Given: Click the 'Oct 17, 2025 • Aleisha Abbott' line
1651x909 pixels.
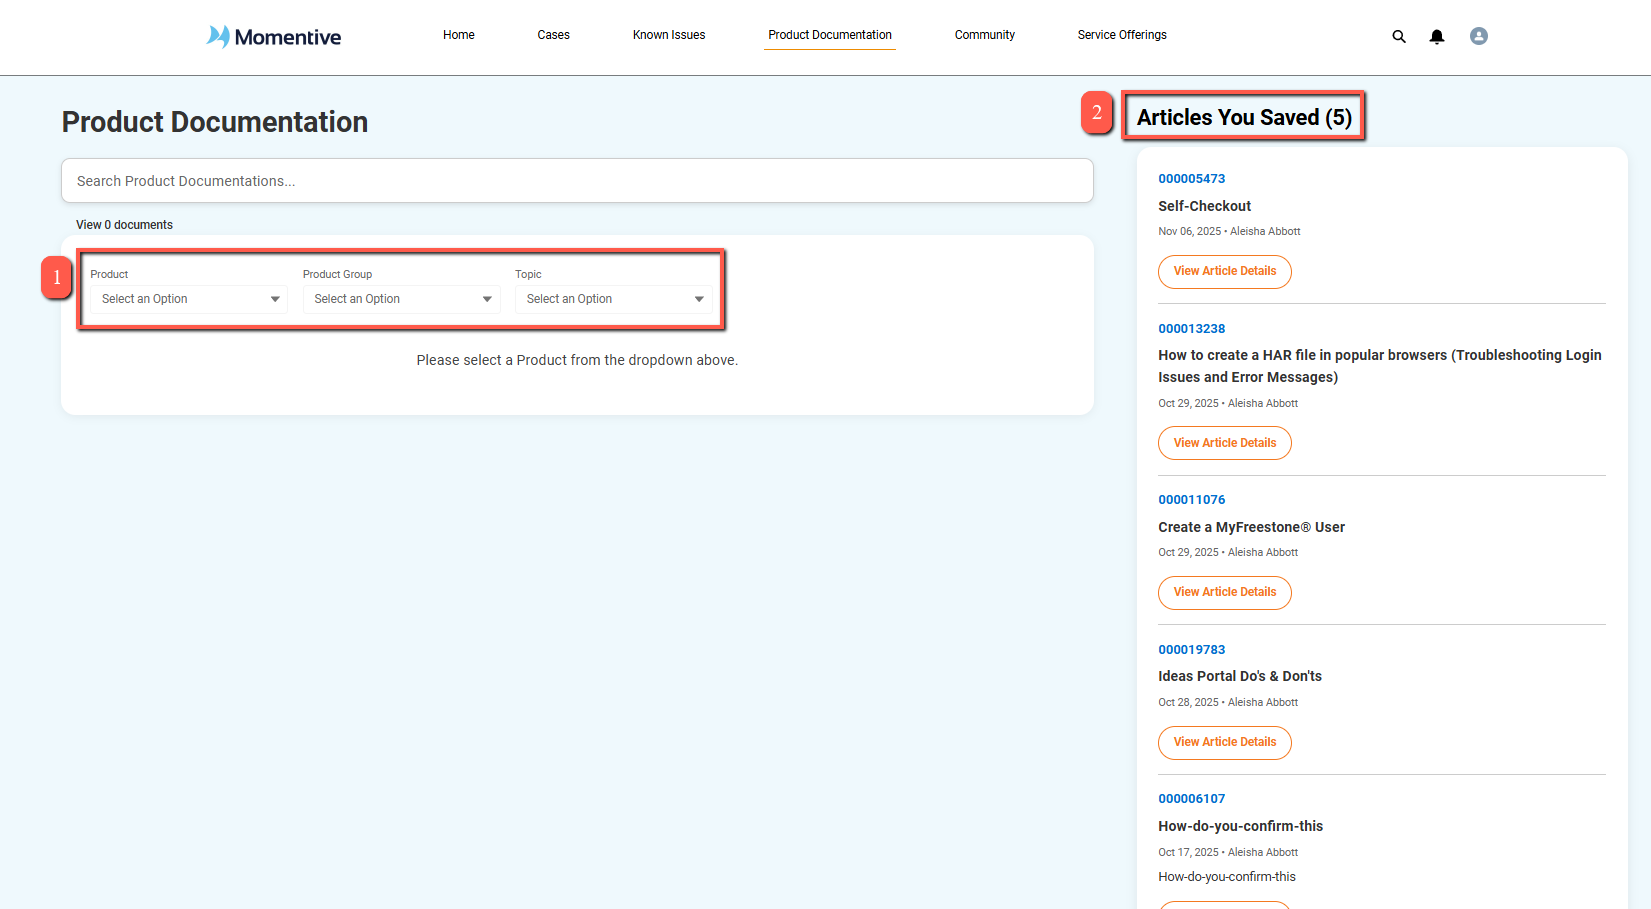Looking at the screenshot, I should [1229, 853].
